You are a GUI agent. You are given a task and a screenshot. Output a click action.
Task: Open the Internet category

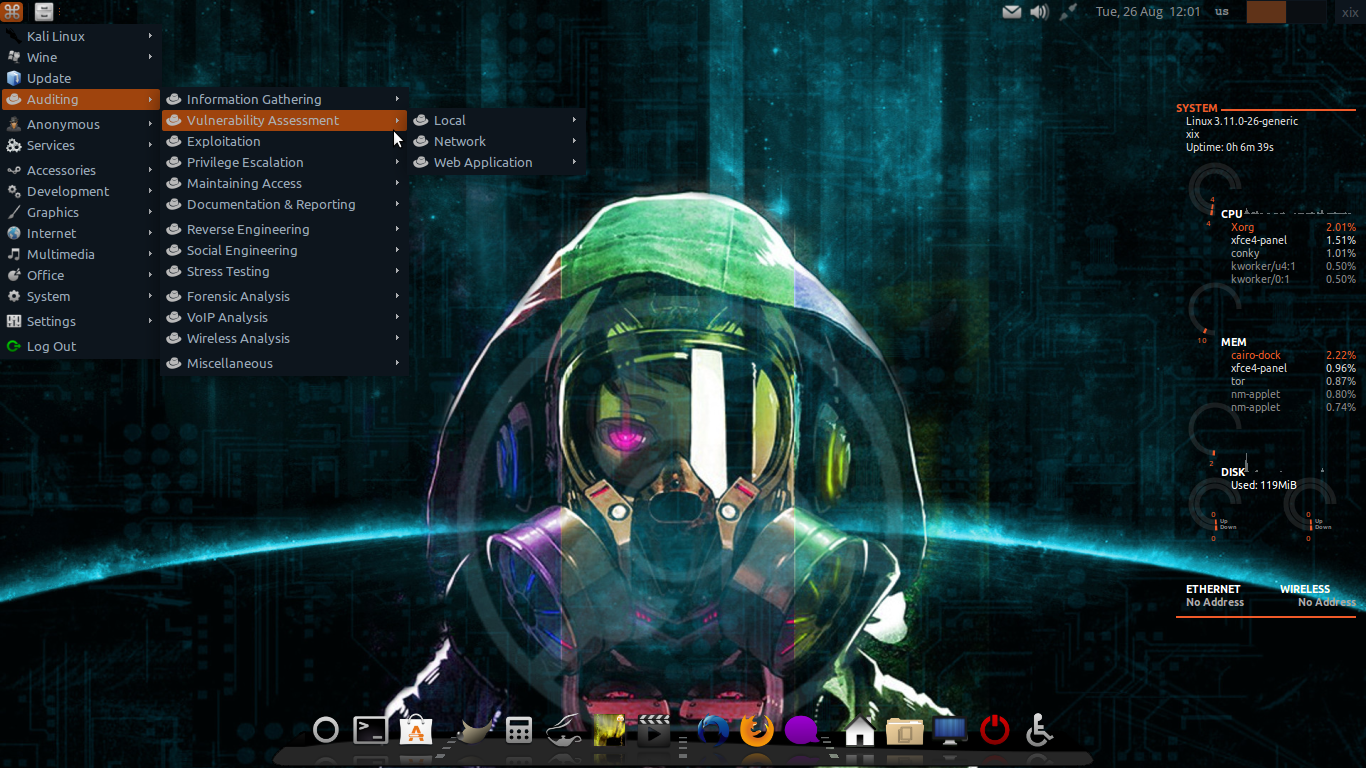80,233
